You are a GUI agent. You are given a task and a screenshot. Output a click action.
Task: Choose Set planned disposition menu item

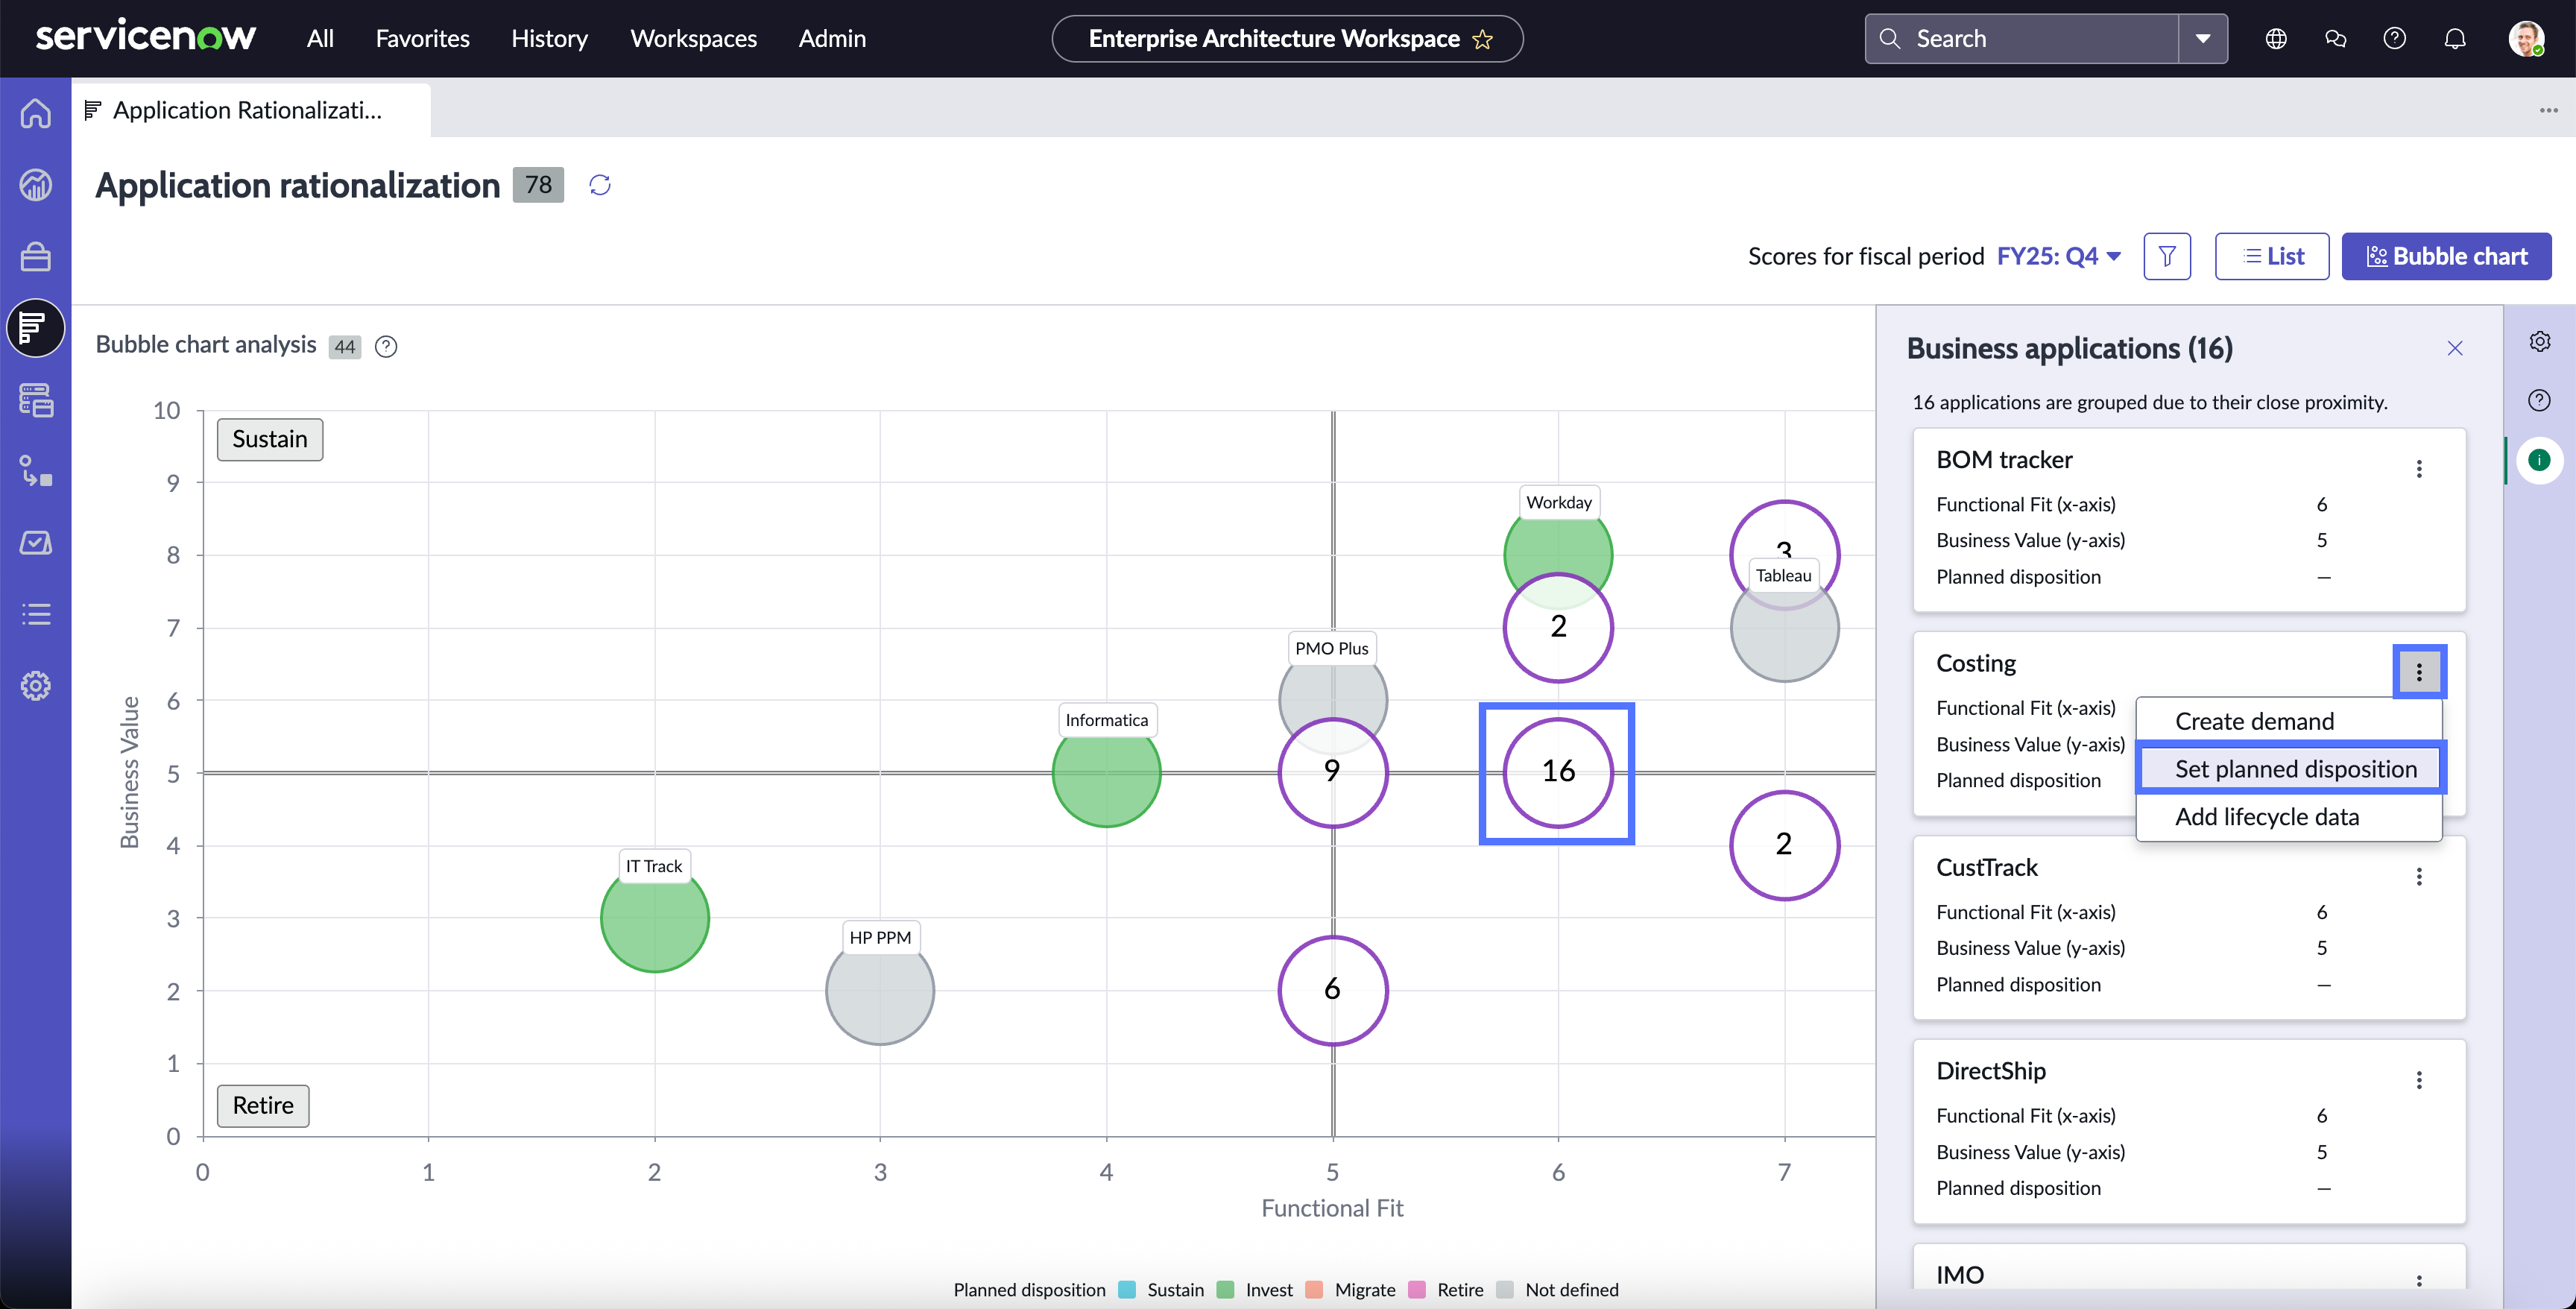pos(2289,768)
